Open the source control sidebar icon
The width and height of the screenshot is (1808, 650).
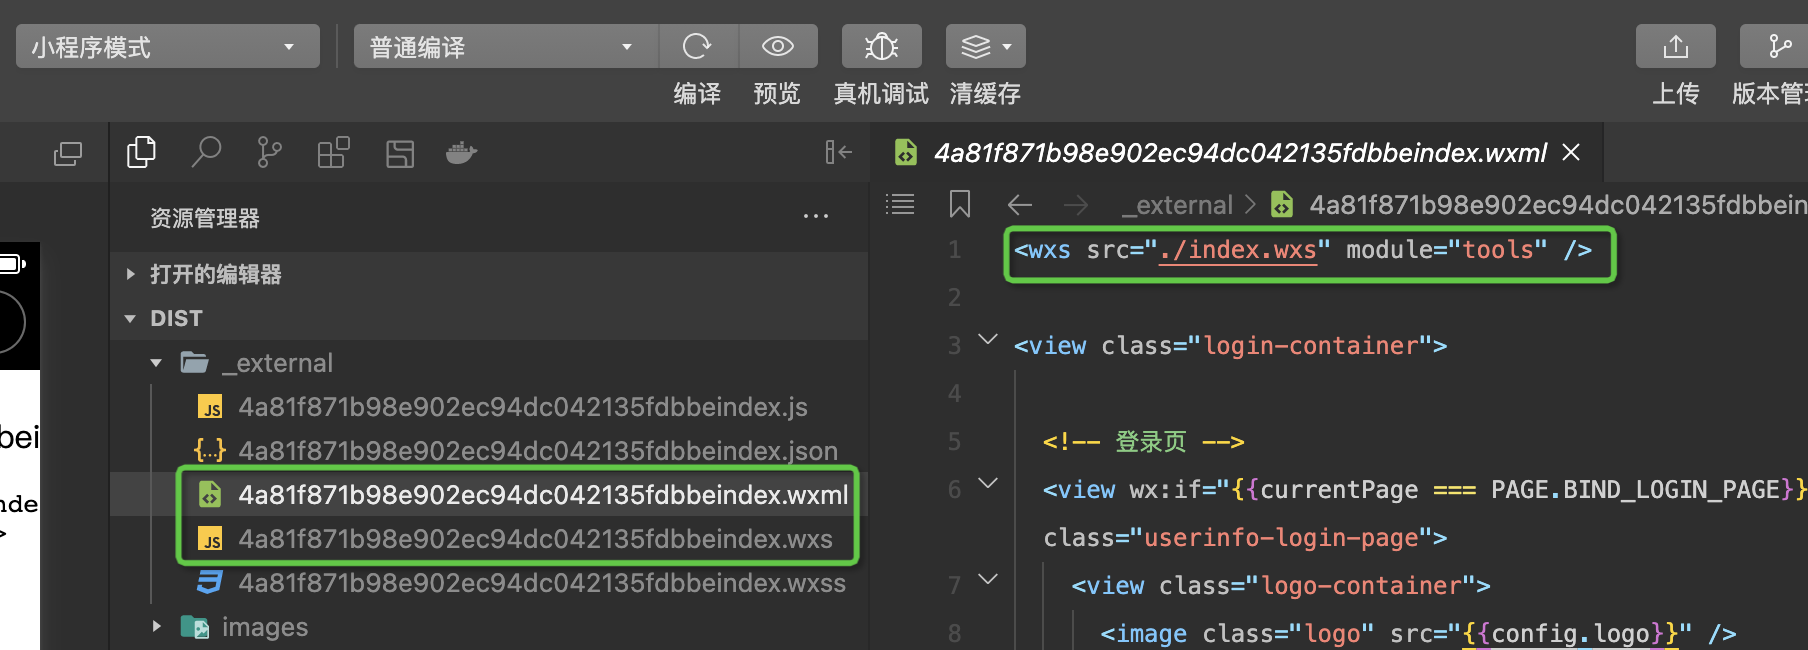click(269, 152)
